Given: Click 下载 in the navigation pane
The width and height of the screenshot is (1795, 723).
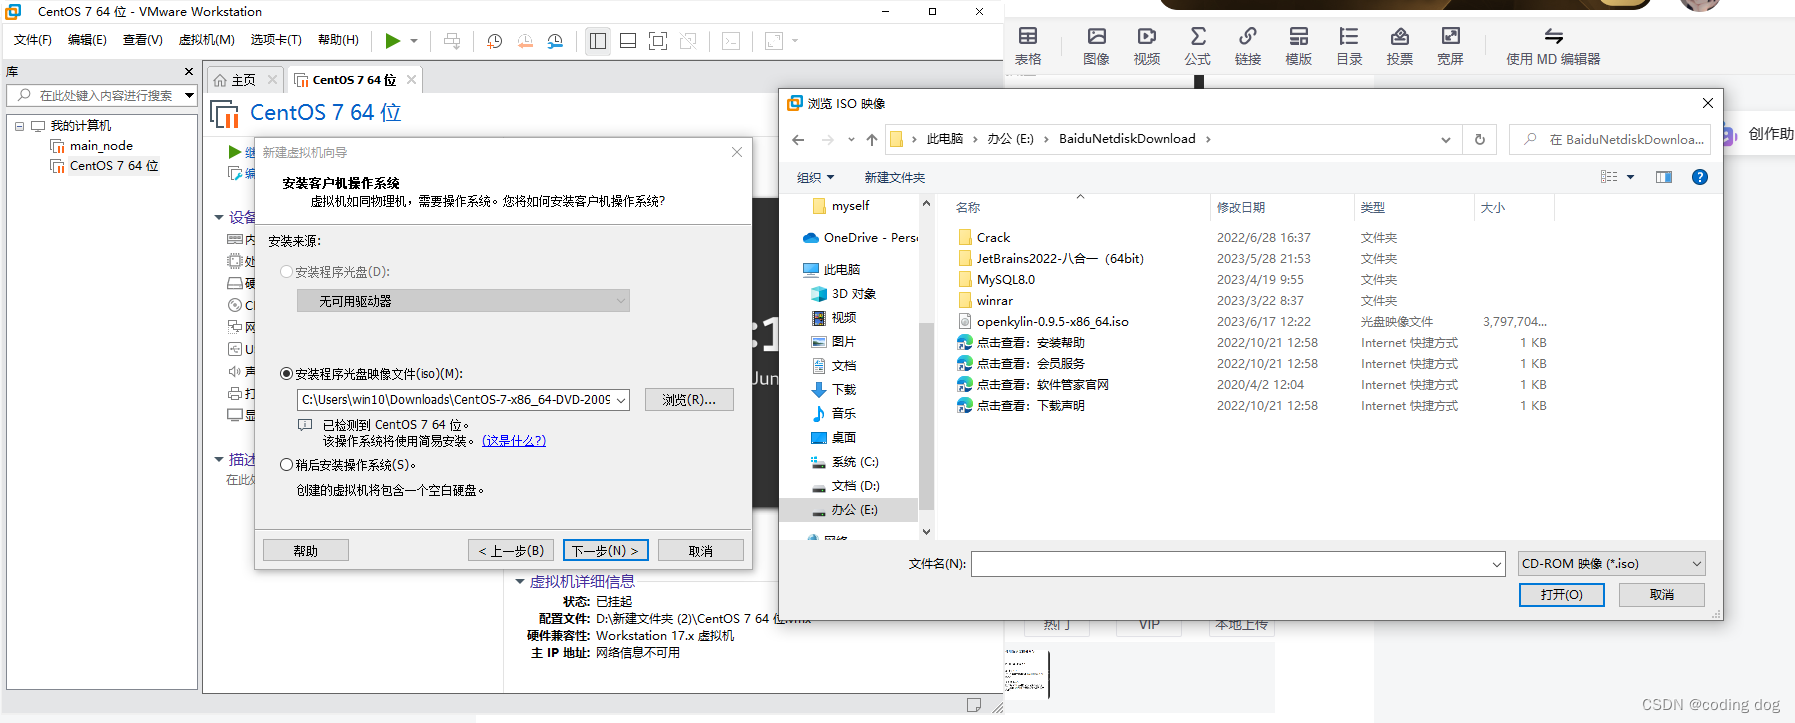Looking at the screenshot, I should (x=844, y=390).
